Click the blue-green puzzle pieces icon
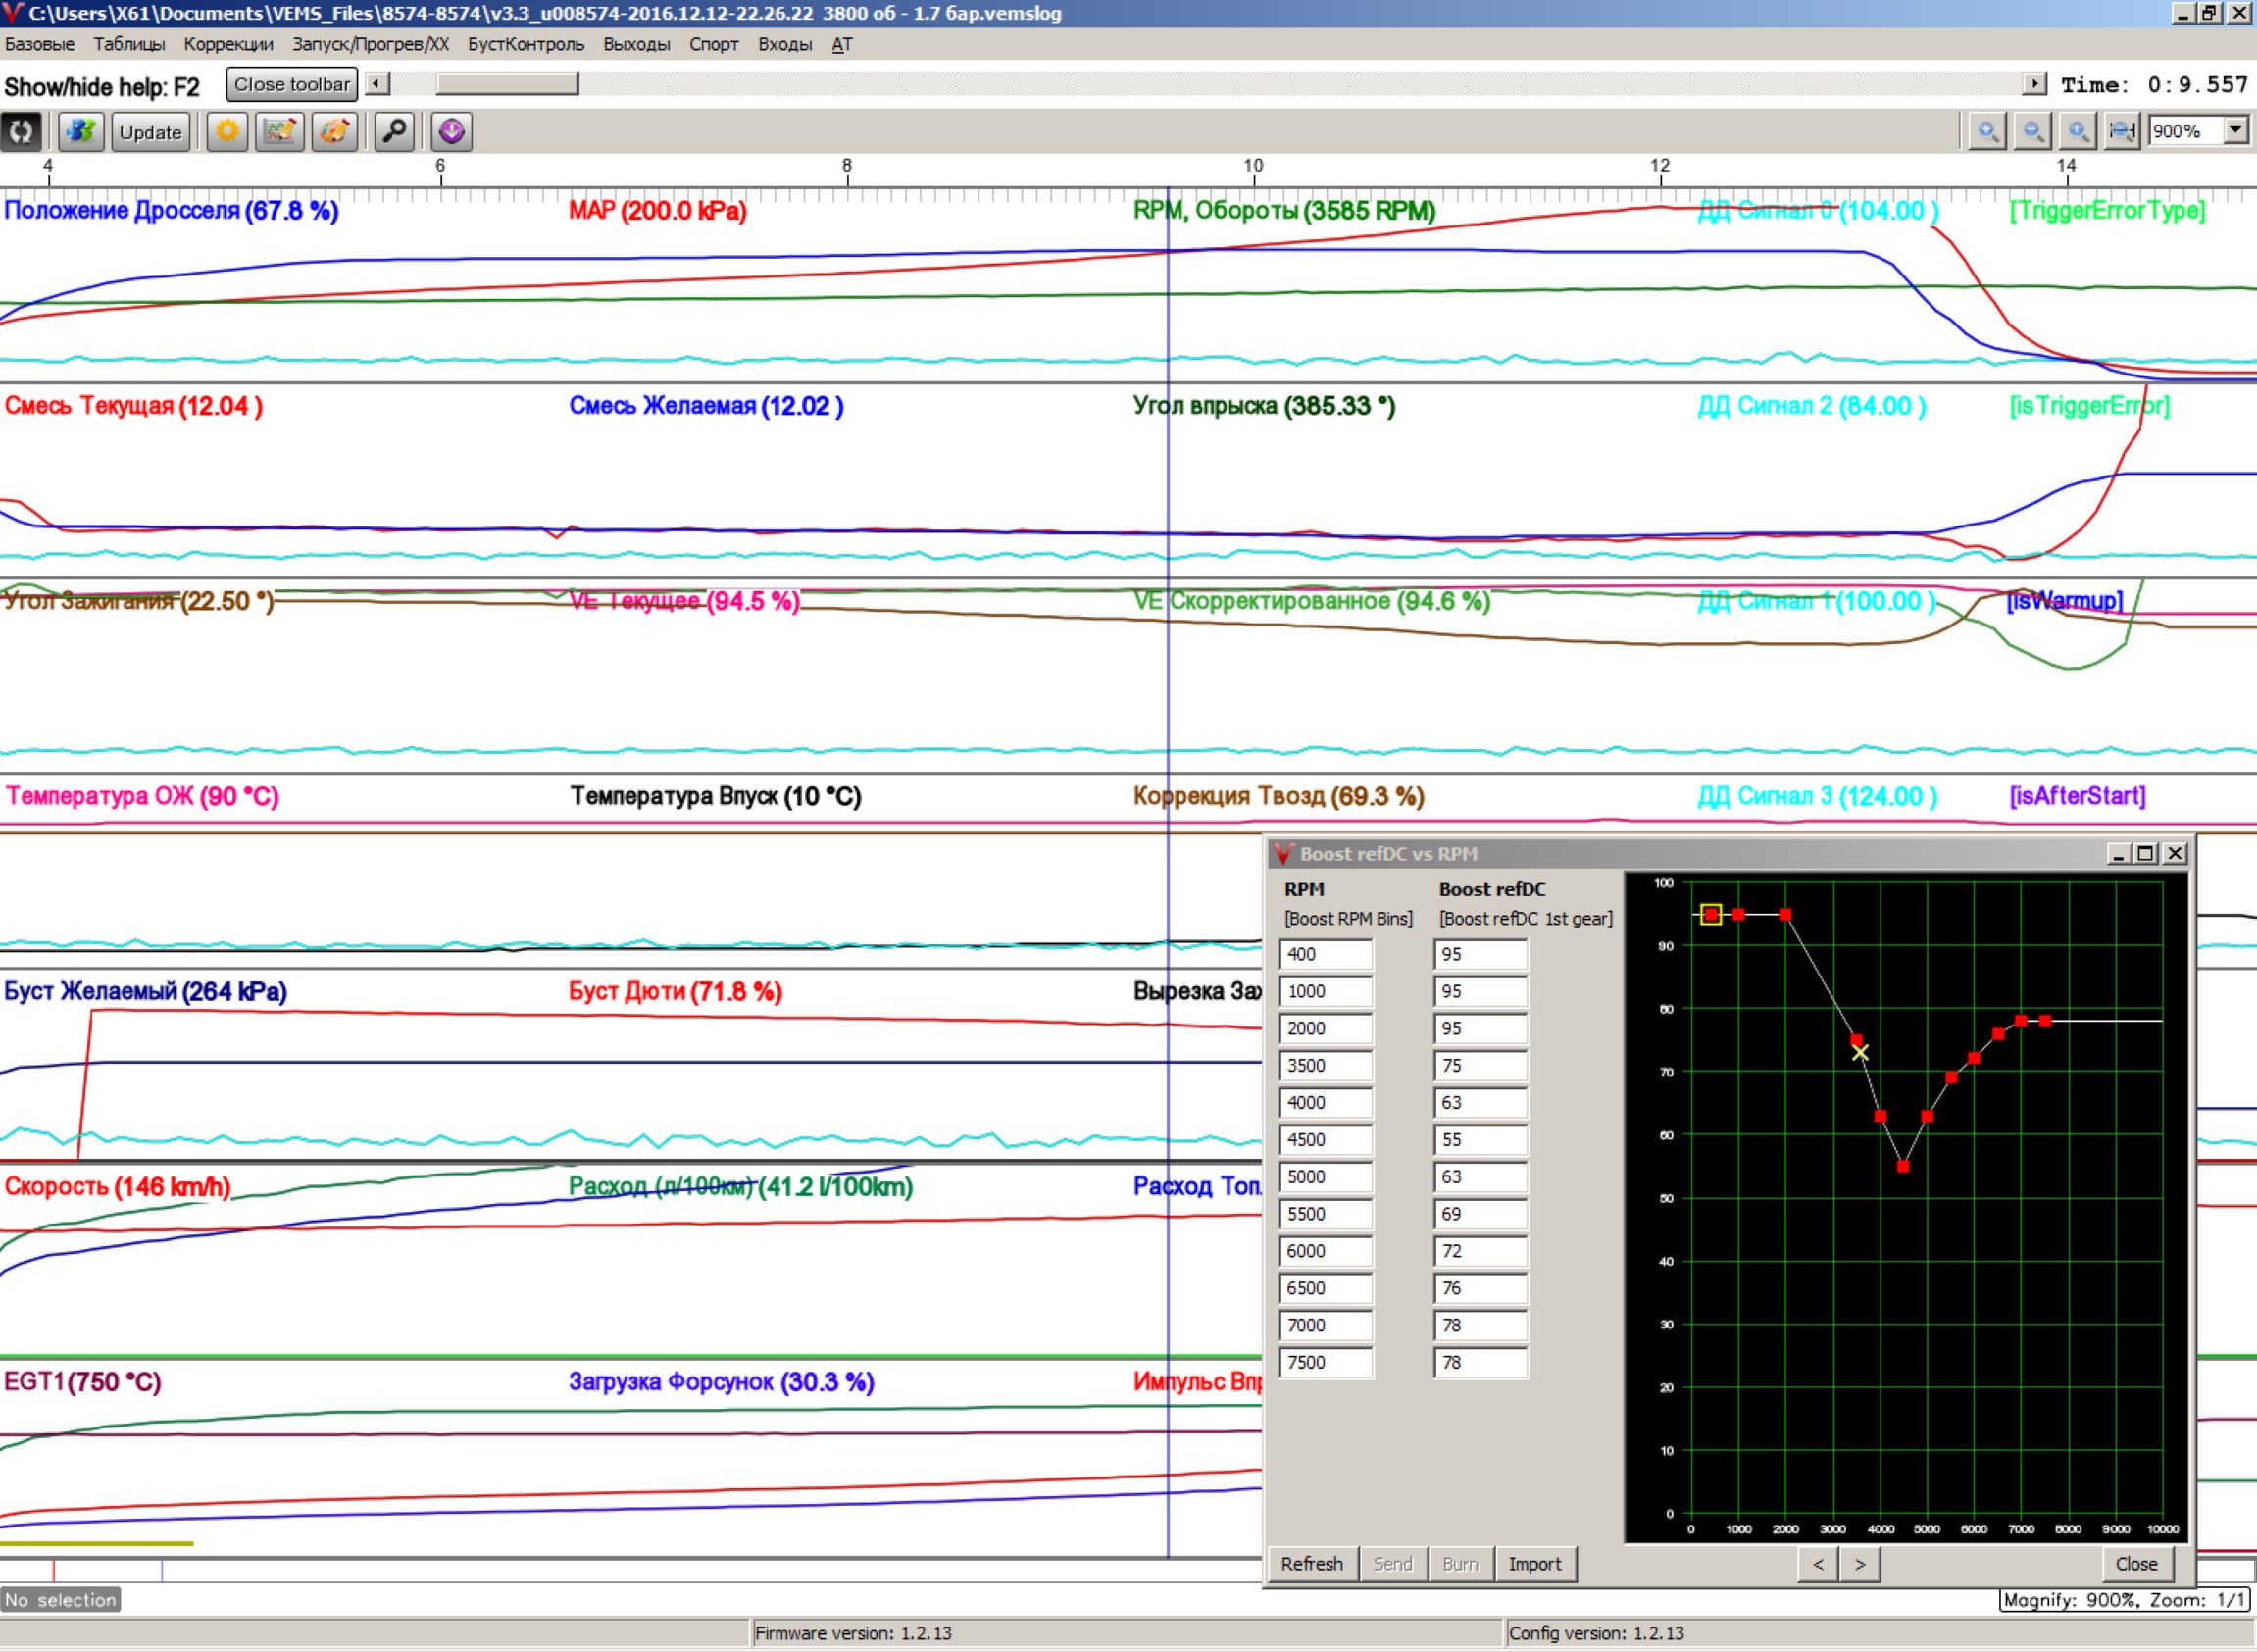 point(81,132)
